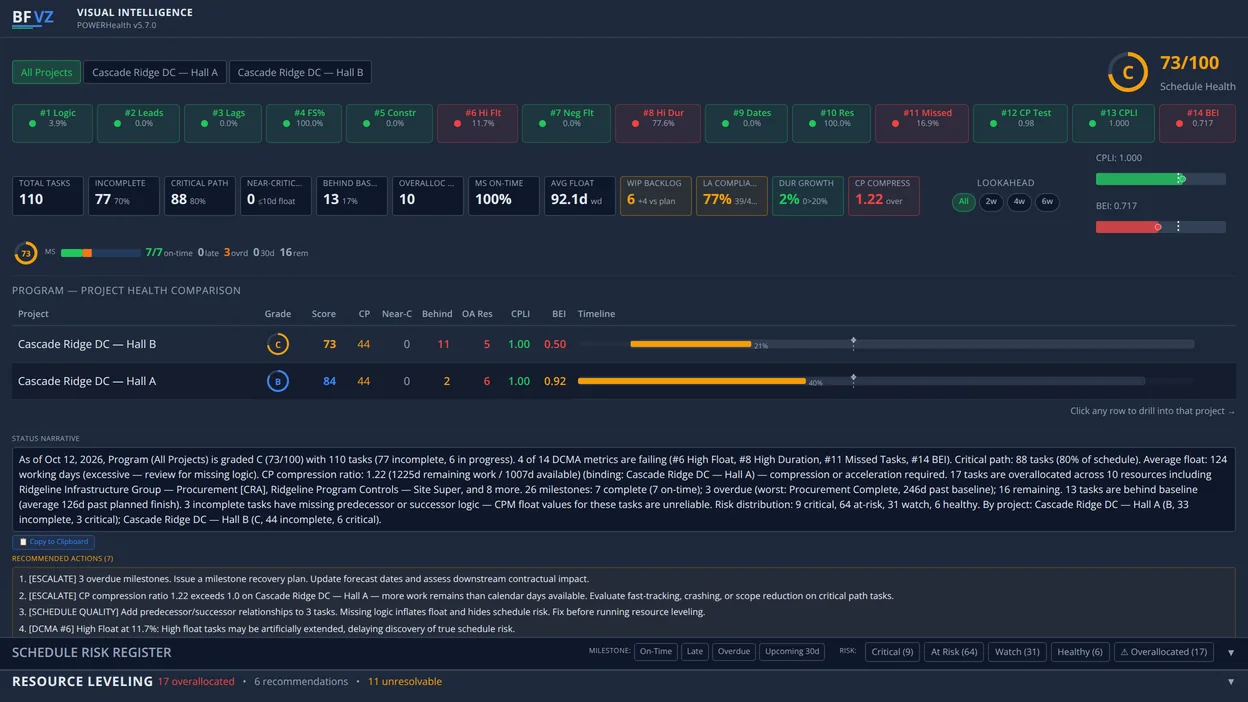The height and width of the screenshot is (702, 1248).
Task: Toggle the At Risk (64) risk filter
Action: (x=954, y=652)
